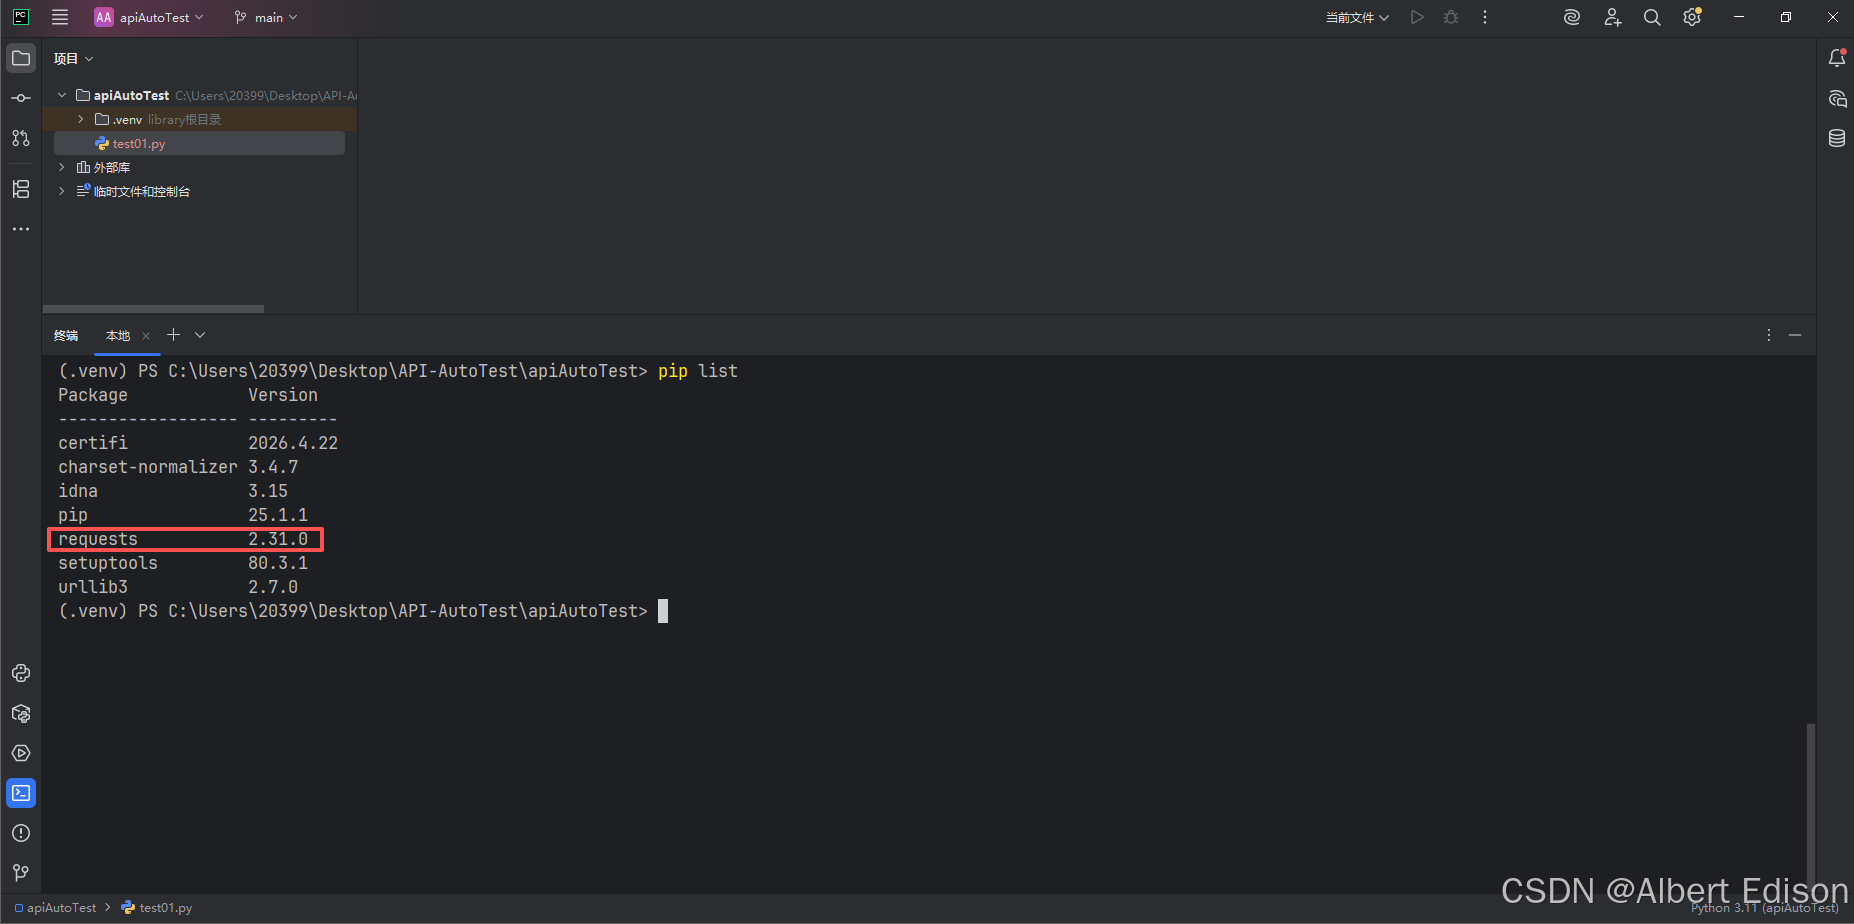The height and width of the screenshot is (924, 1854).
Task: Debug the current file
Action: point(1451,17)
